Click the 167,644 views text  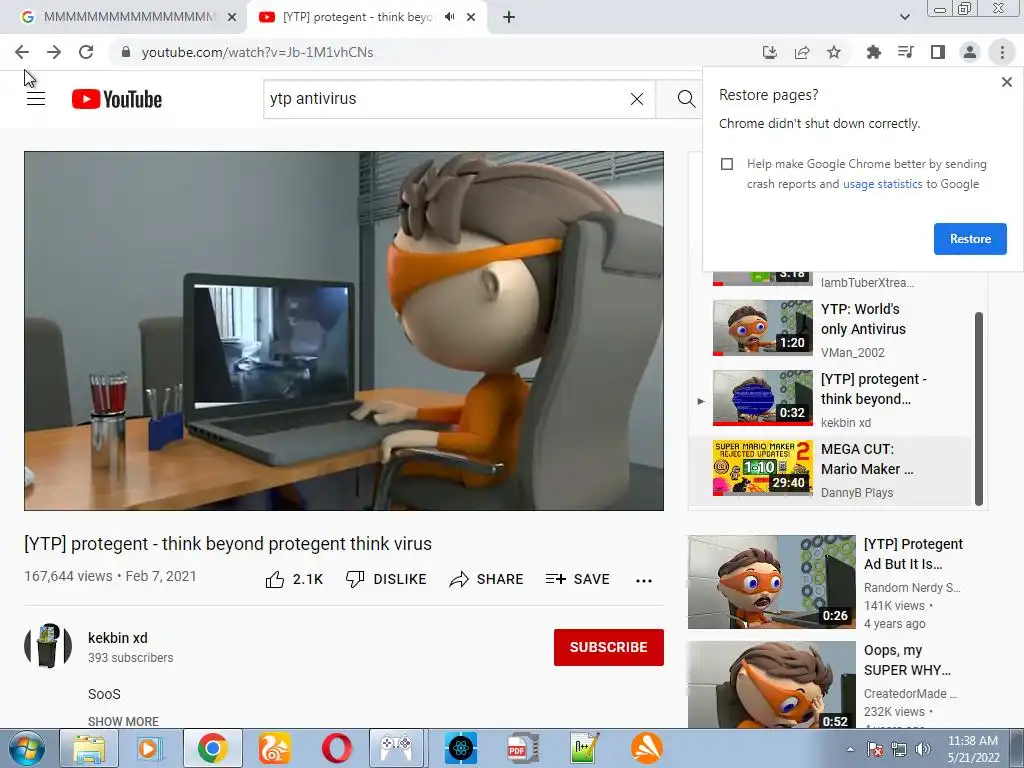point(68,576)
